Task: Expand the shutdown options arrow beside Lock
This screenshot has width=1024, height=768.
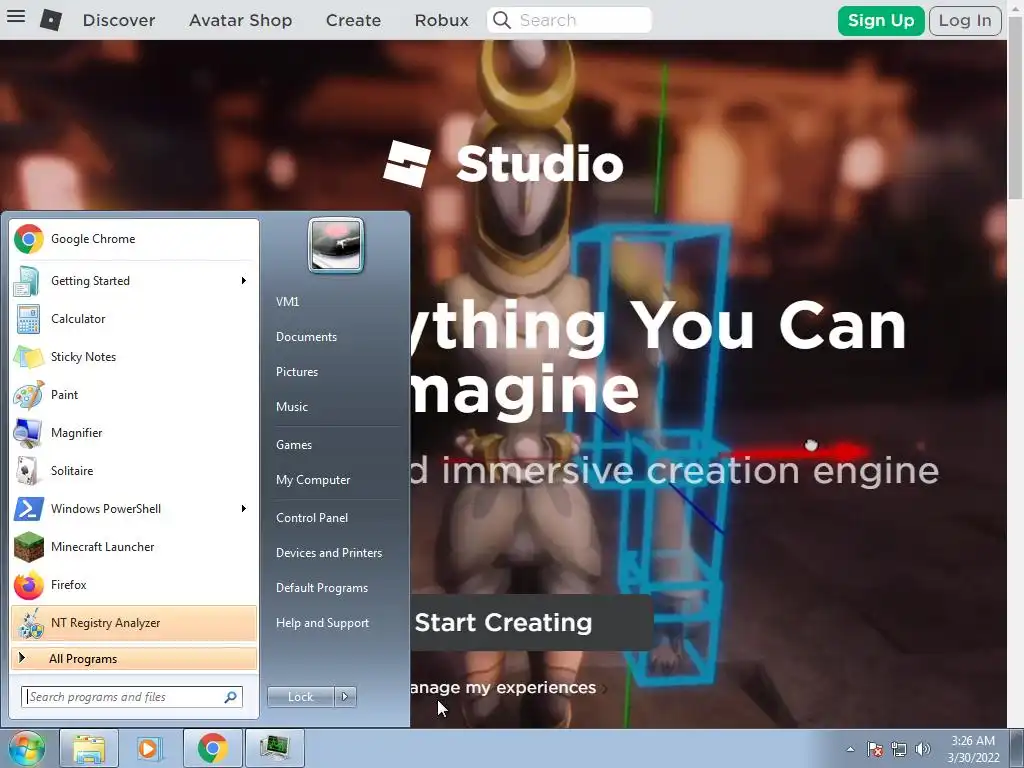Action: click(345, 697)
